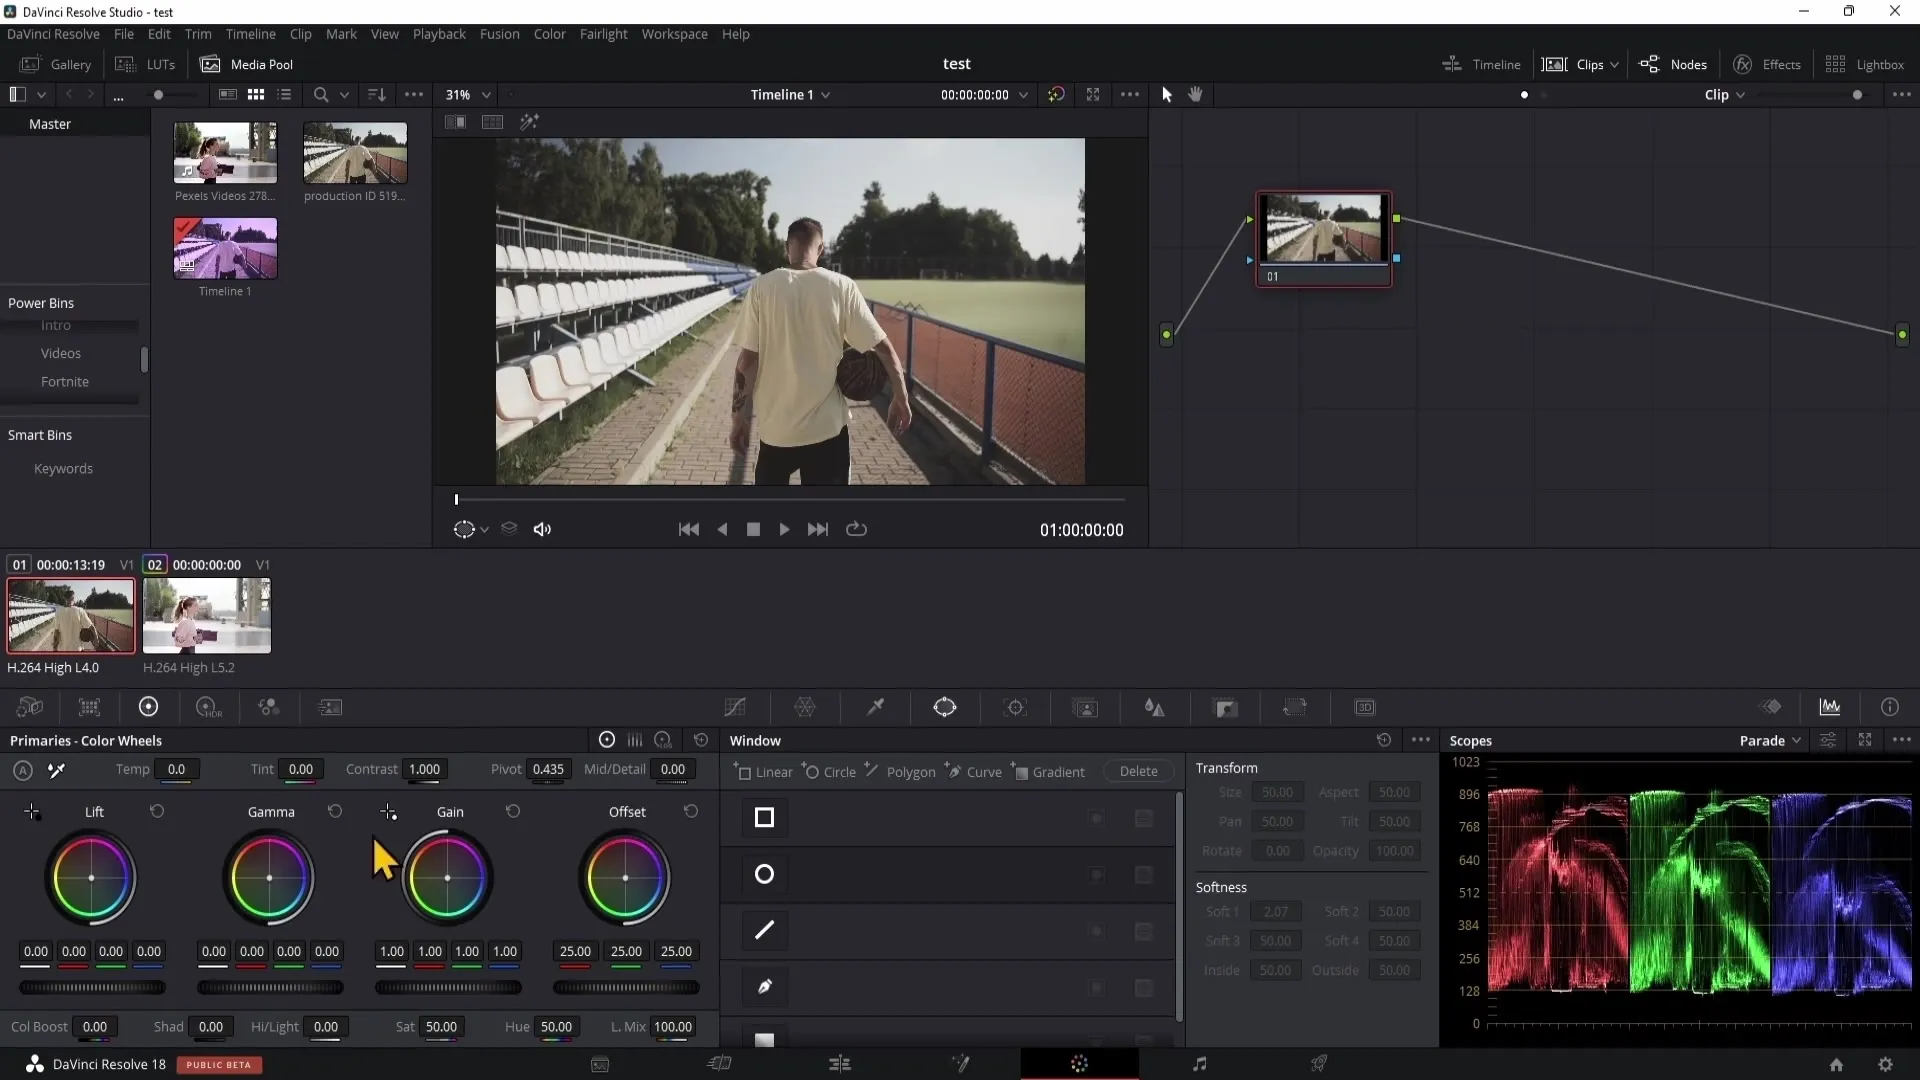This screenshot has width=1920, height=1080.
Task: Drag the Sat slider value
Action: pyautogui.click(x=440, y=1026)
